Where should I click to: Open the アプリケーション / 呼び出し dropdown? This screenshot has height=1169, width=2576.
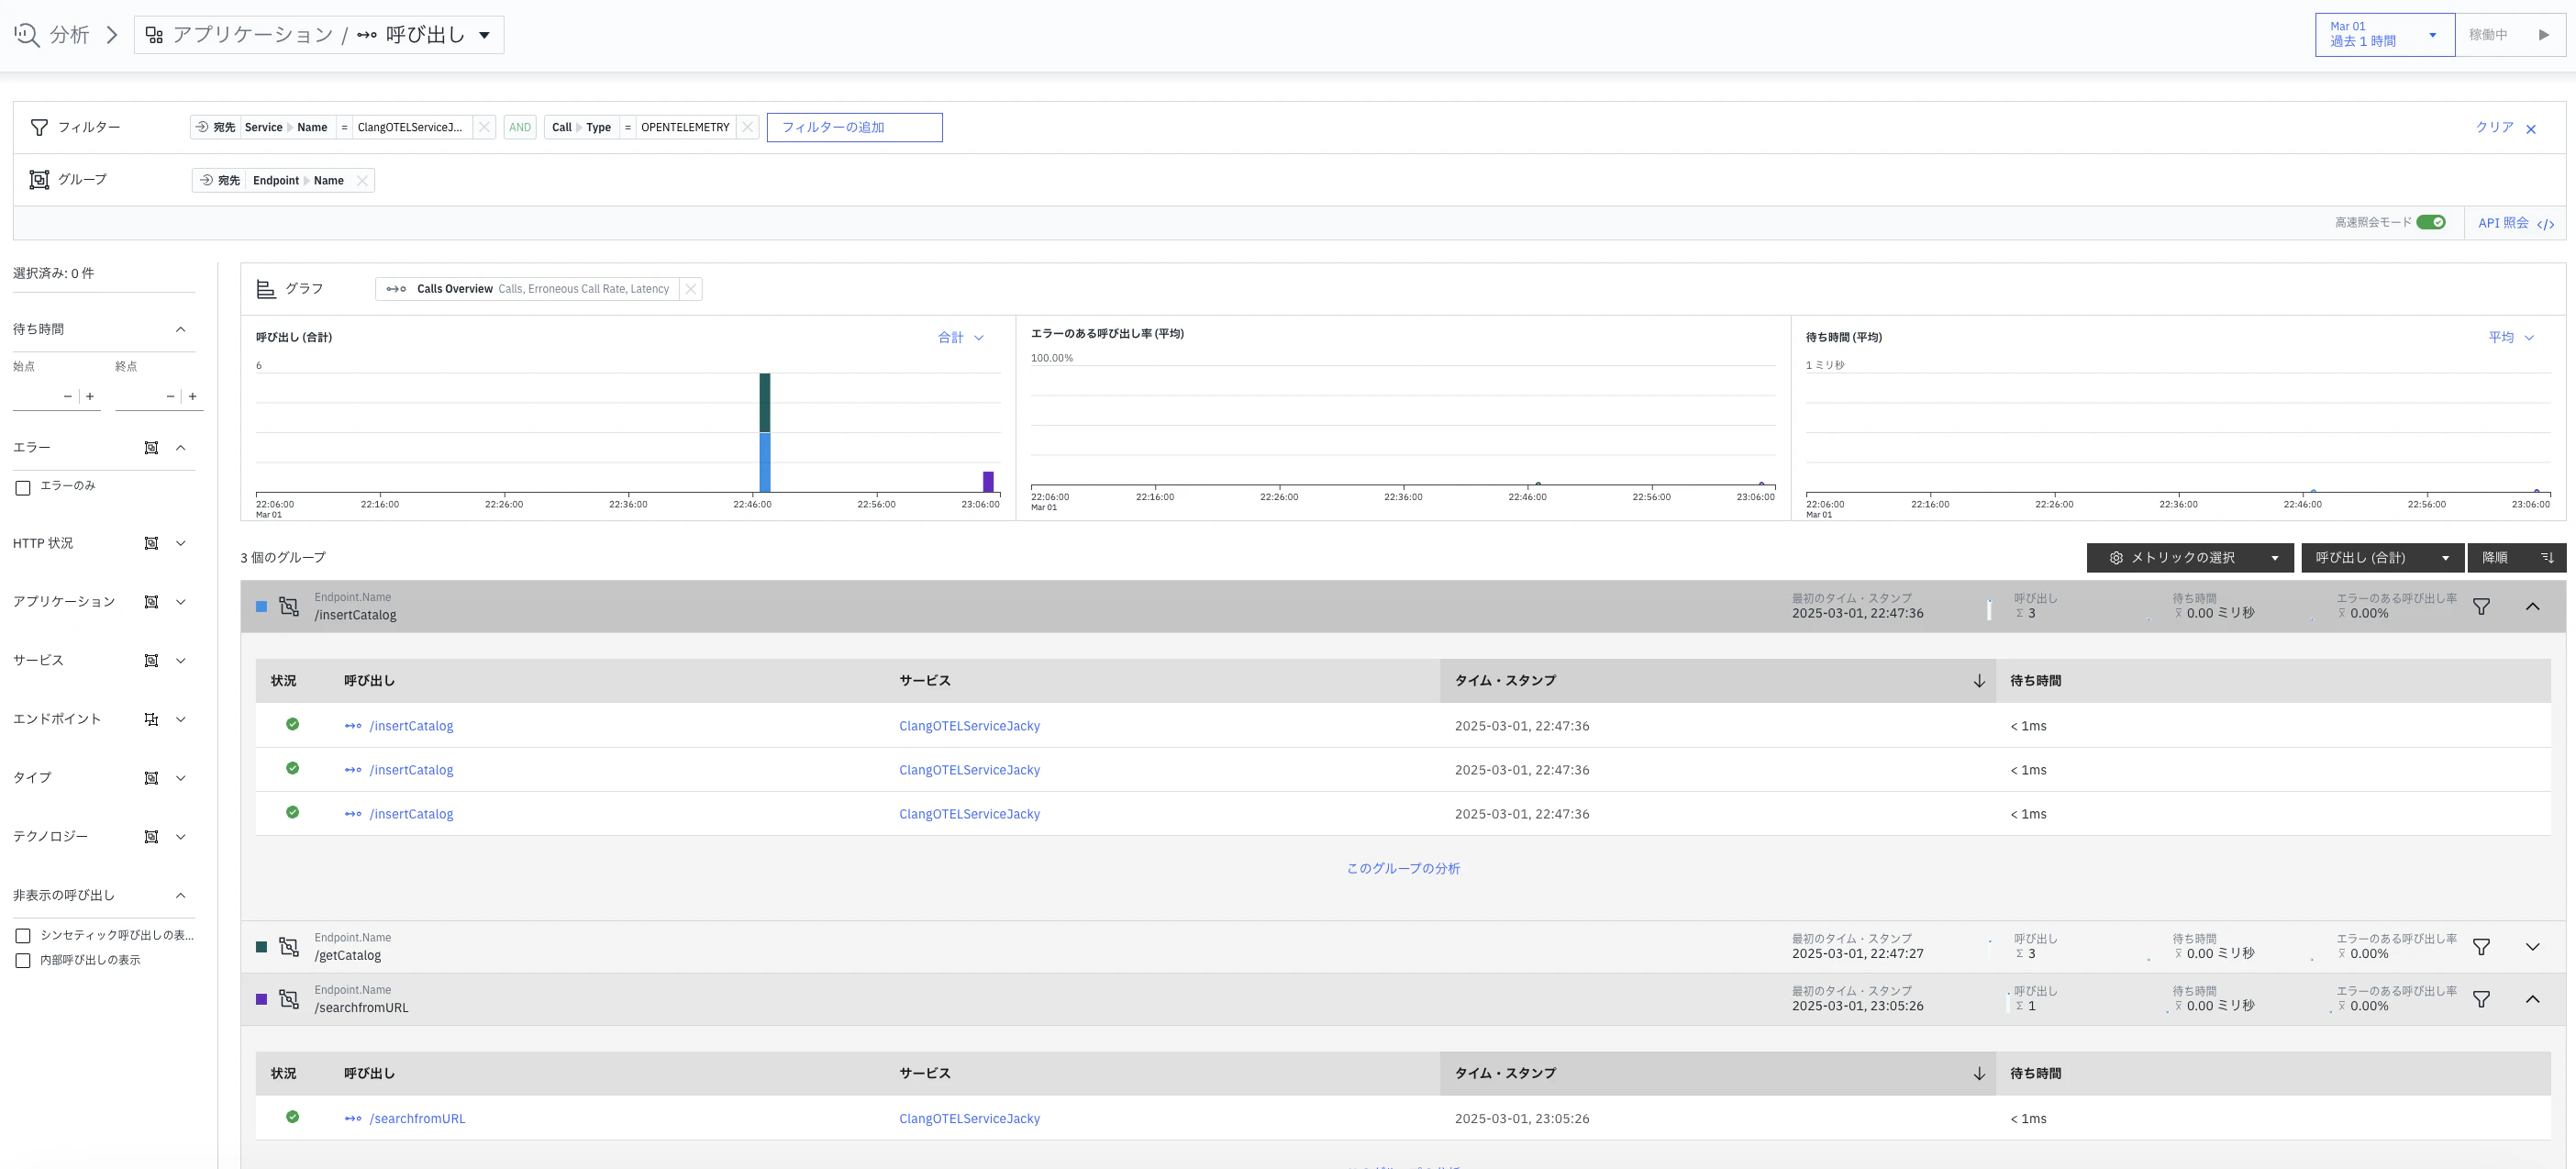tap(319, 35)
